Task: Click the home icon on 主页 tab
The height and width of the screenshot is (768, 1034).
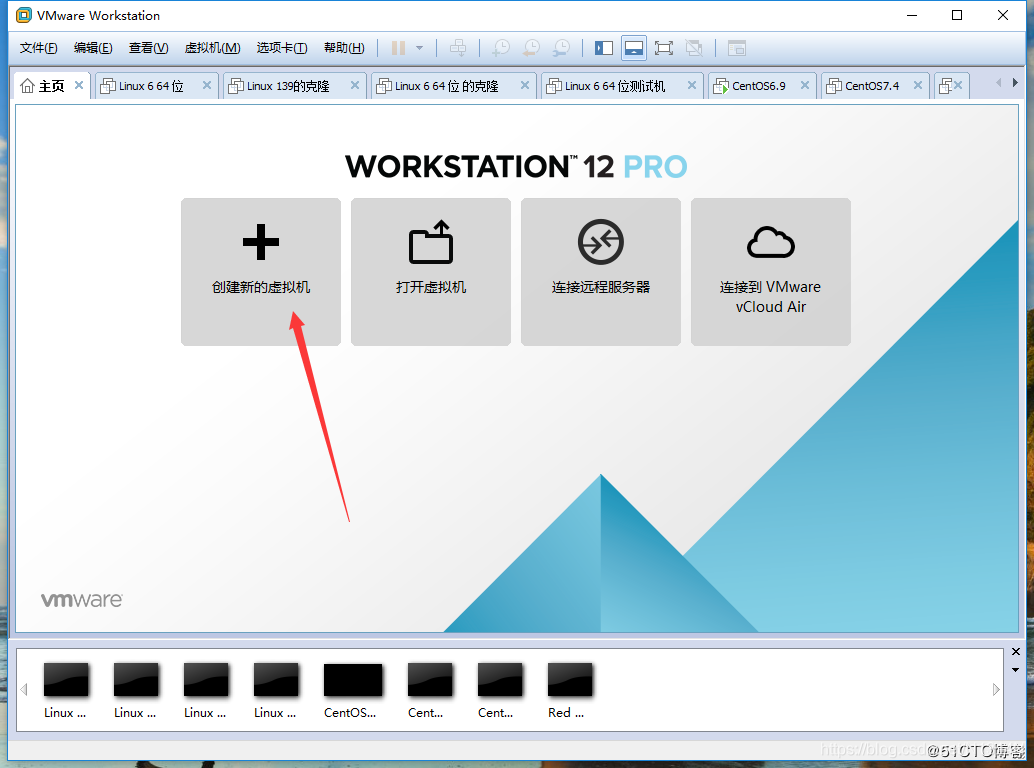Action: coord(27,86)
